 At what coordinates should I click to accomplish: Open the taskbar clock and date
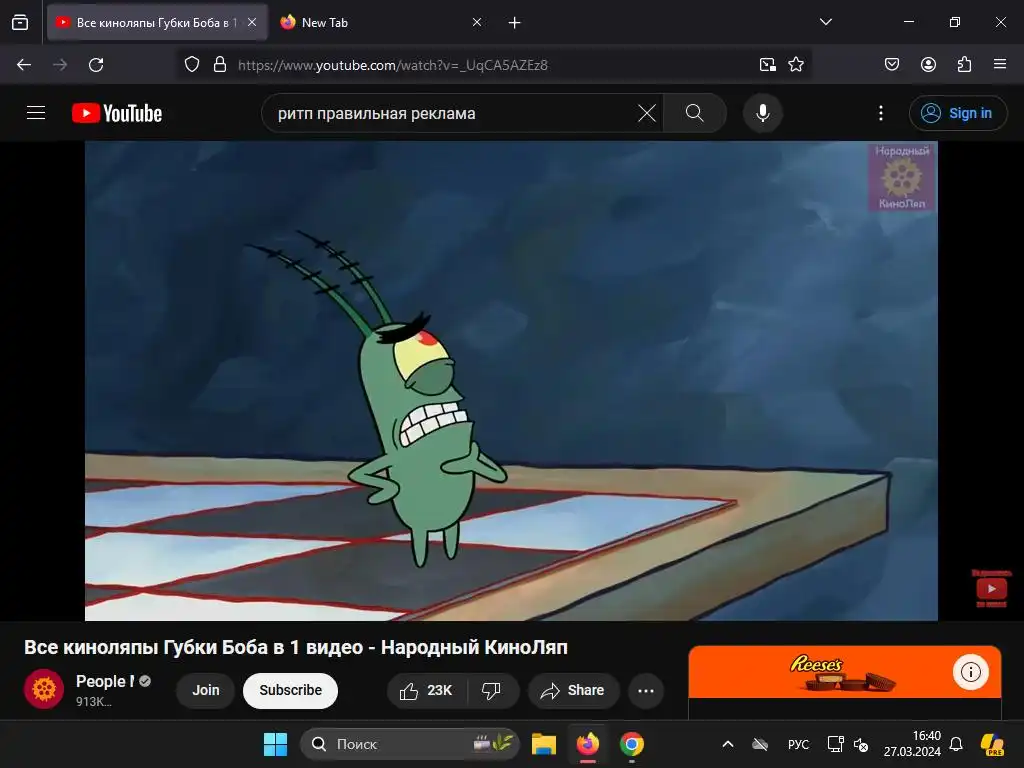coord(912,744)
